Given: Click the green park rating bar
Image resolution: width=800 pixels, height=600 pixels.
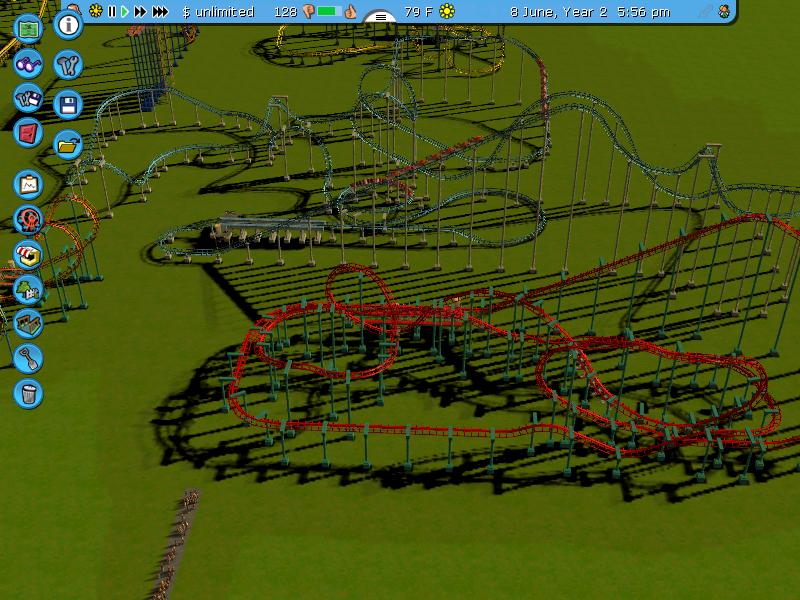Looking at the screenshot, I should [329, 11].
